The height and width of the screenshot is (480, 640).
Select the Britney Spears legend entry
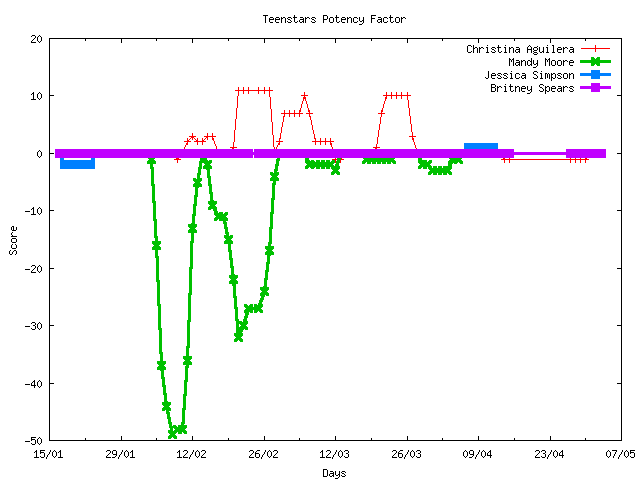tap(531, 88)
